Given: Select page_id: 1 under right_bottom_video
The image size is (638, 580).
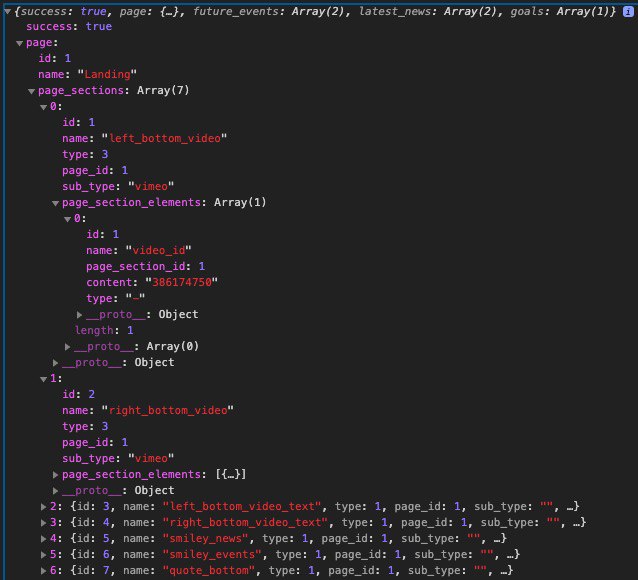Looking at the screenshot, I should click(95, 442).
